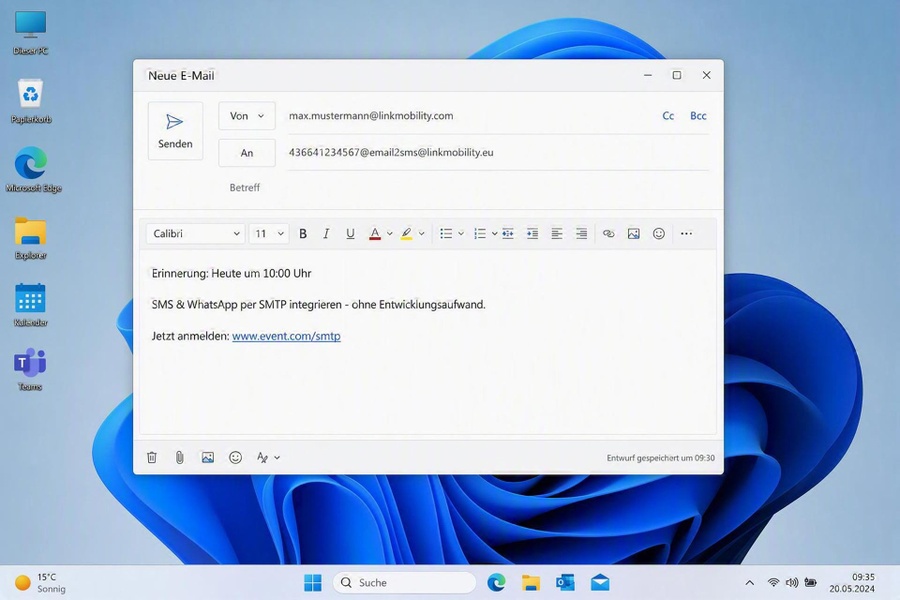Expand the highlight color options arrow

pos(421,234)
